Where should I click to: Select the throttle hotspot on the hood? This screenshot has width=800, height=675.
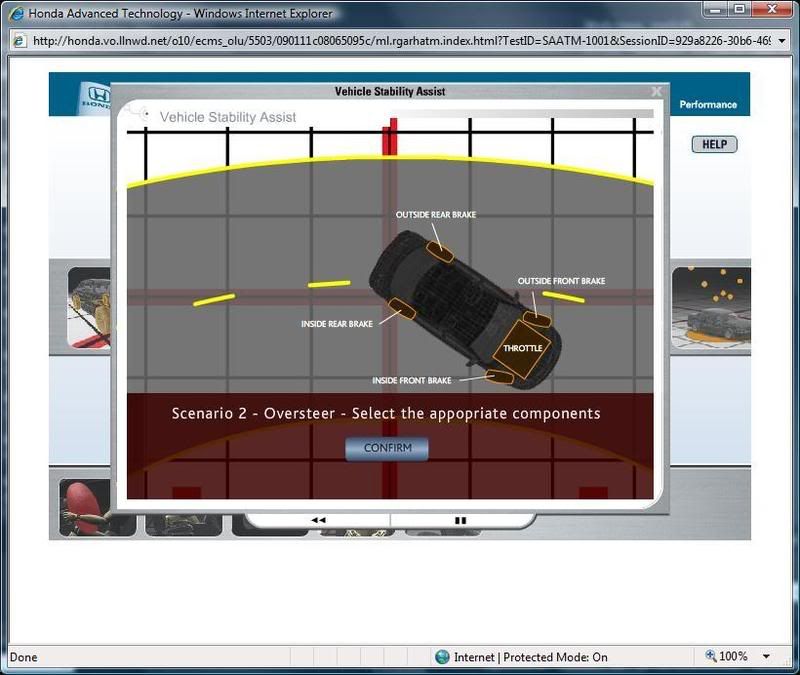pyautogui.click(x=521, y=349)
